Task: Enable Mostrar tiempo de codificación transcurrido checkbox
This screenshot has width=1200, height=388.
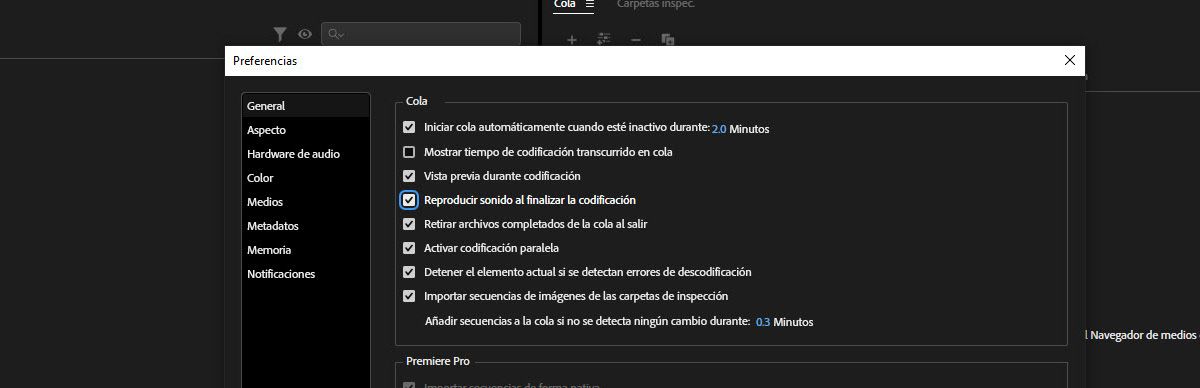Action: 409,152
